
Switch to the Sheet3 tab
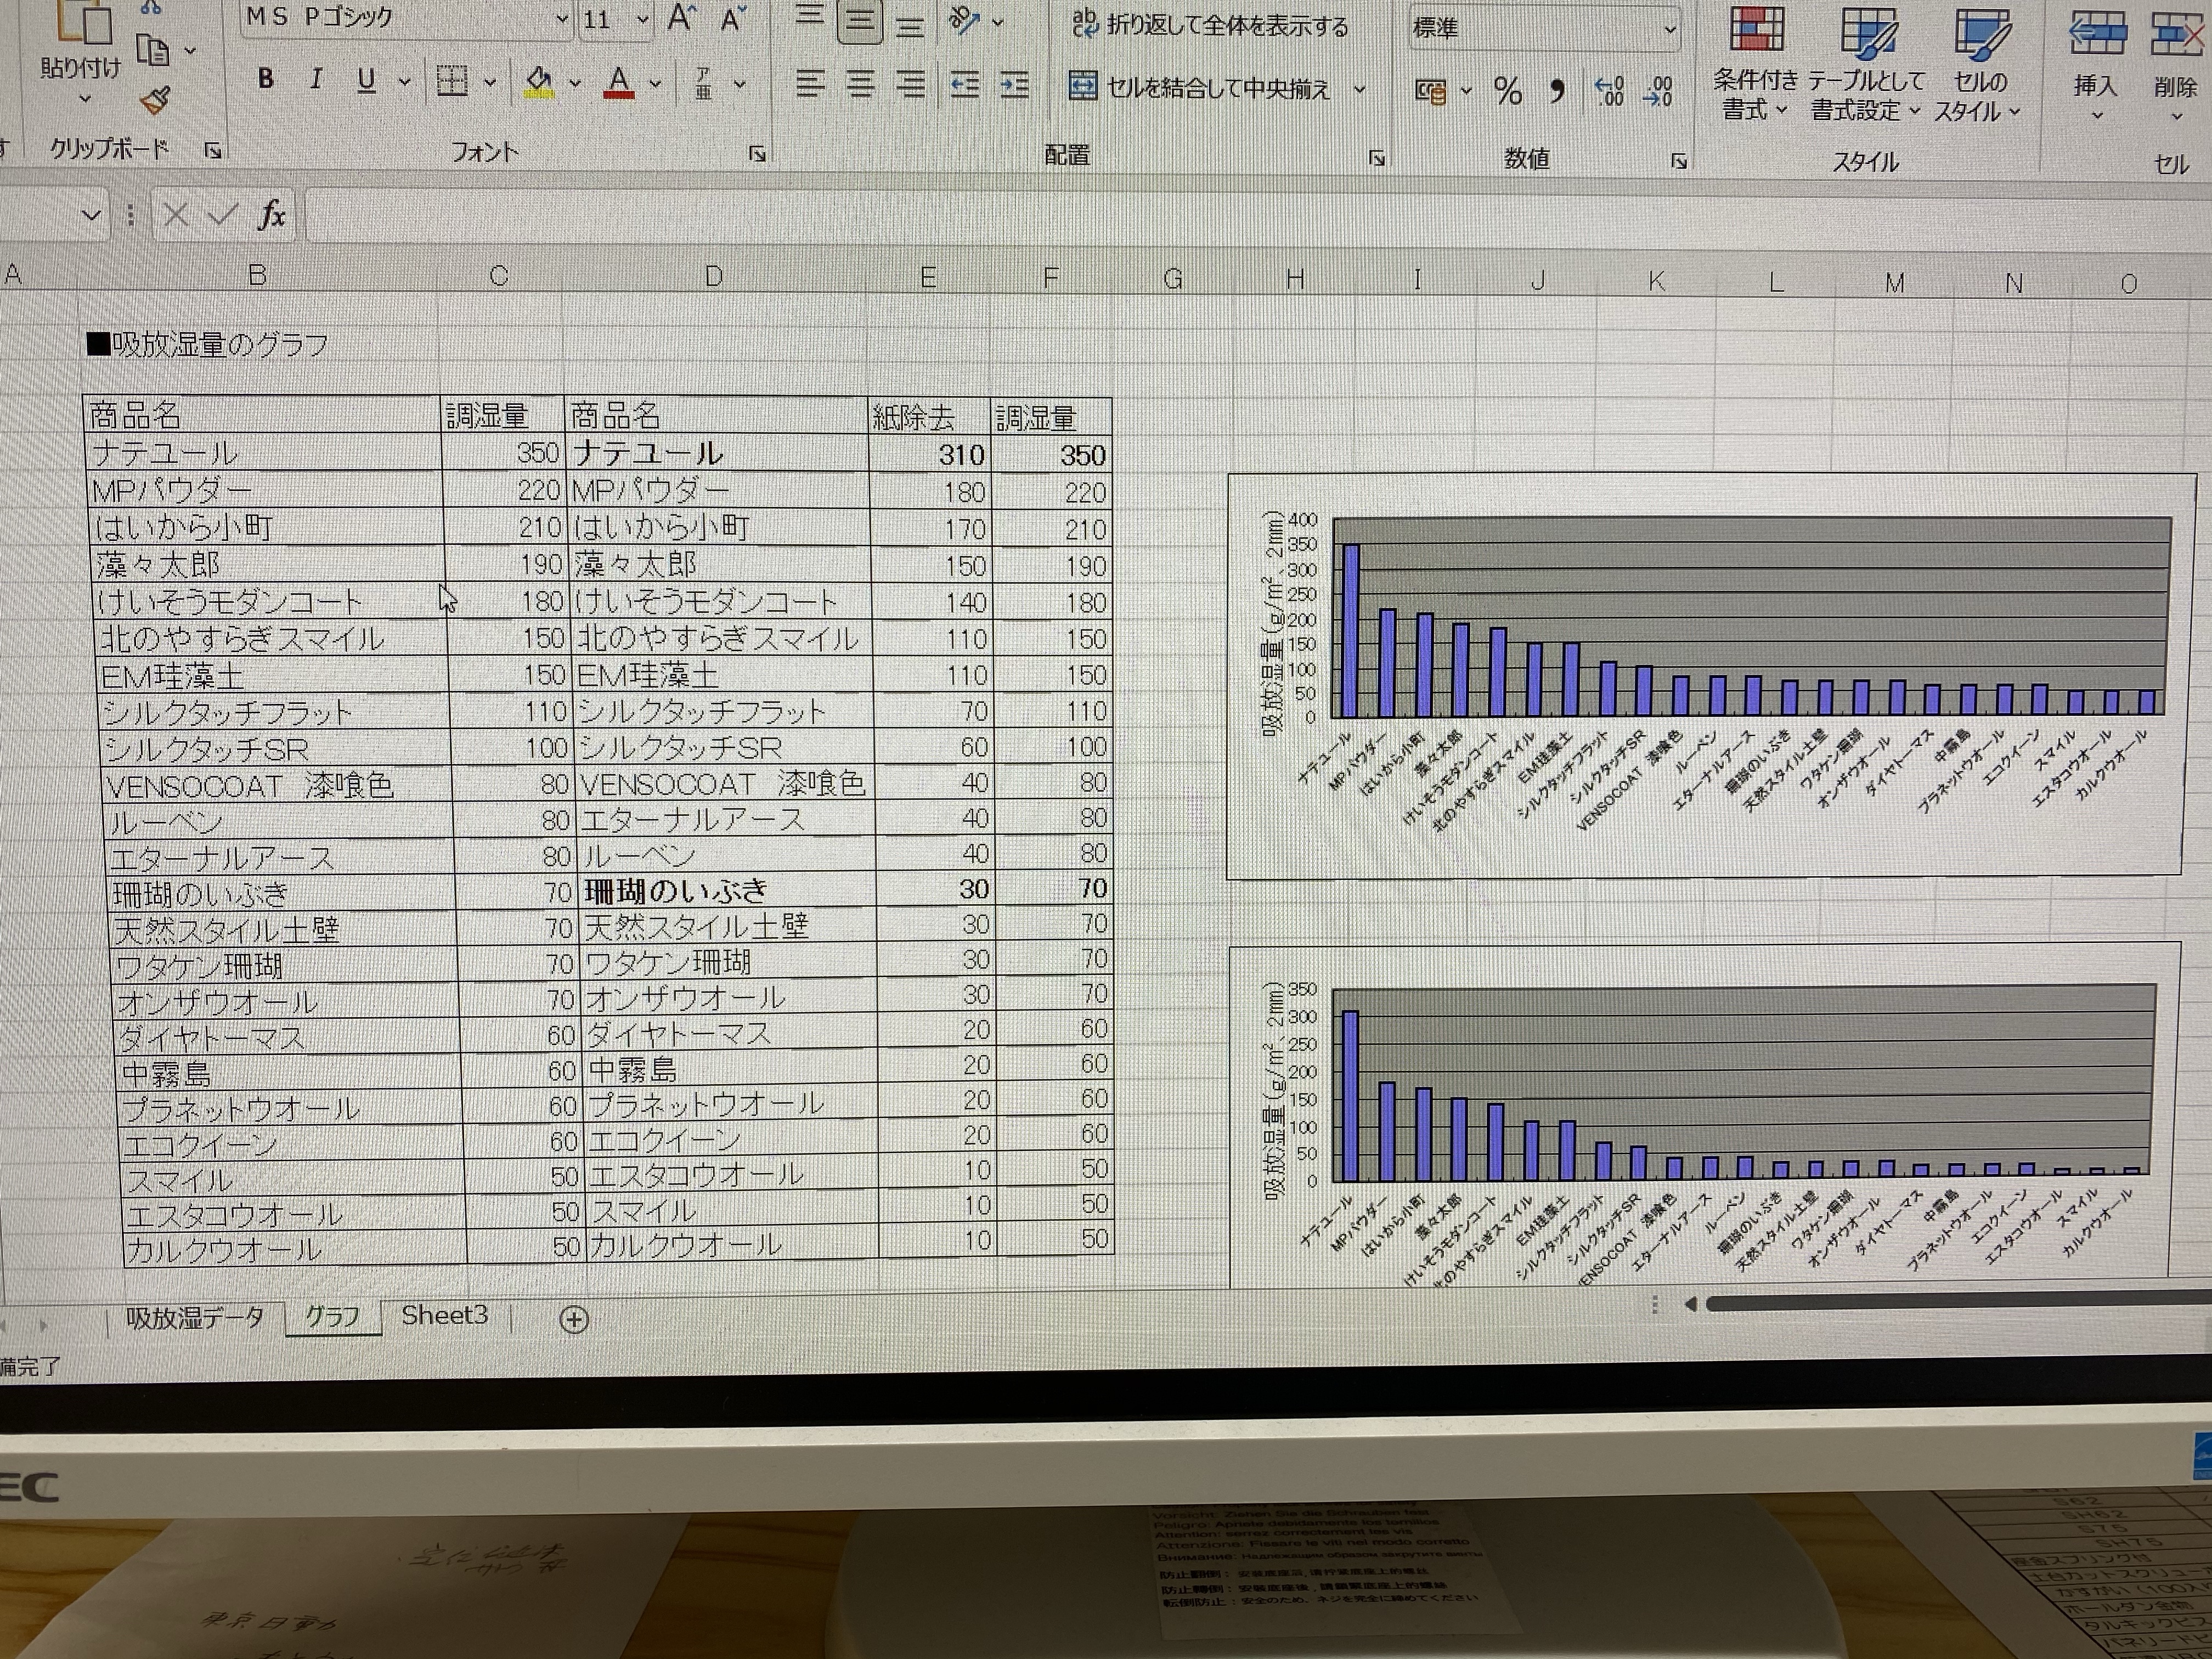click(x=444, y=1315)
